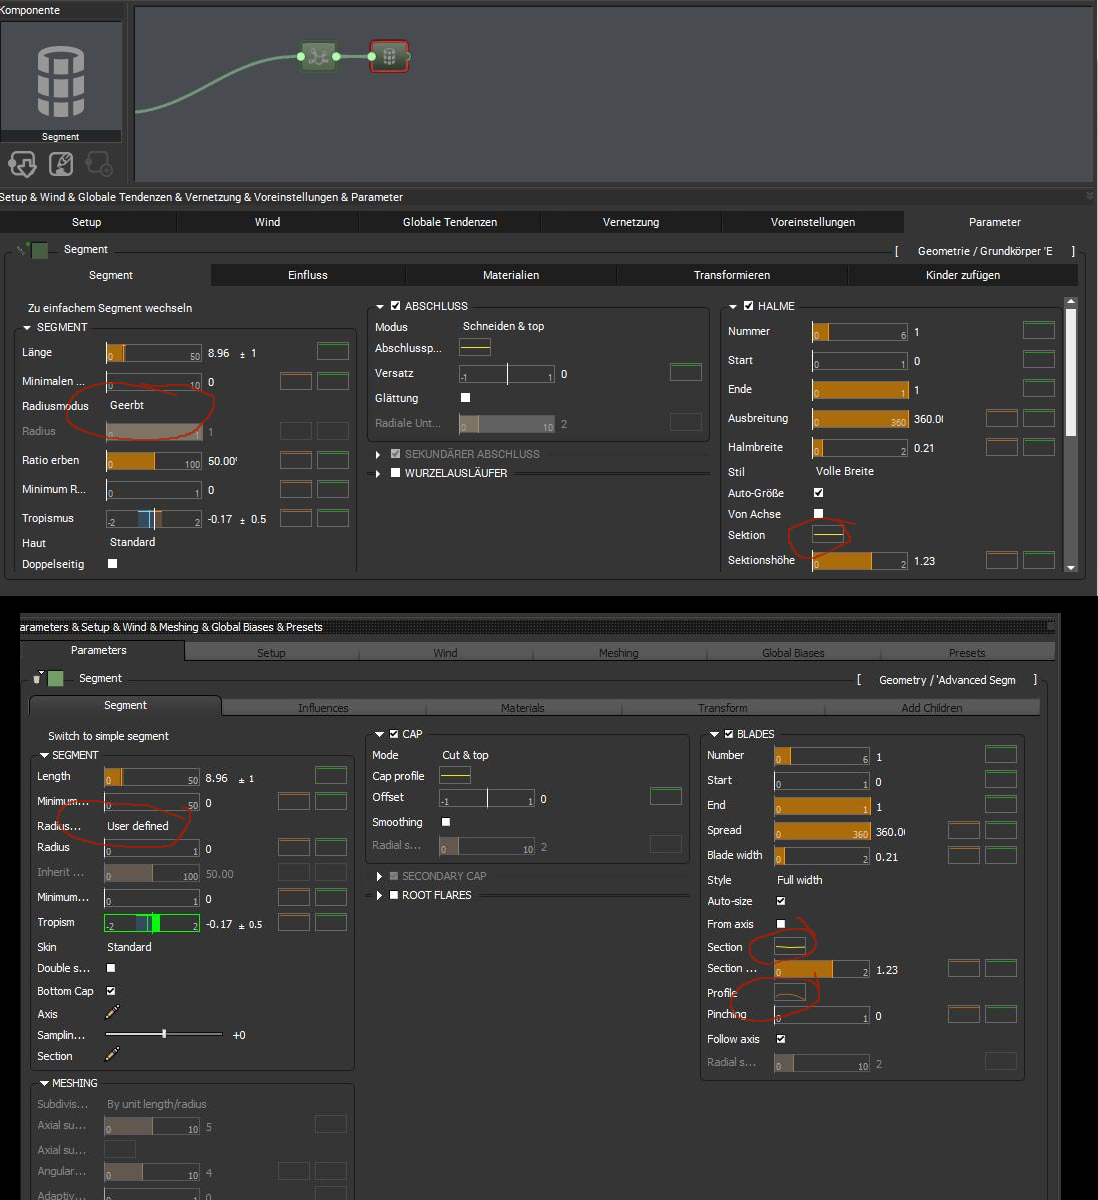The width and height of the screenshot is (1098, 1200).
Task: Click the green square icon beside the German Segment title
Action: point(40,250)
